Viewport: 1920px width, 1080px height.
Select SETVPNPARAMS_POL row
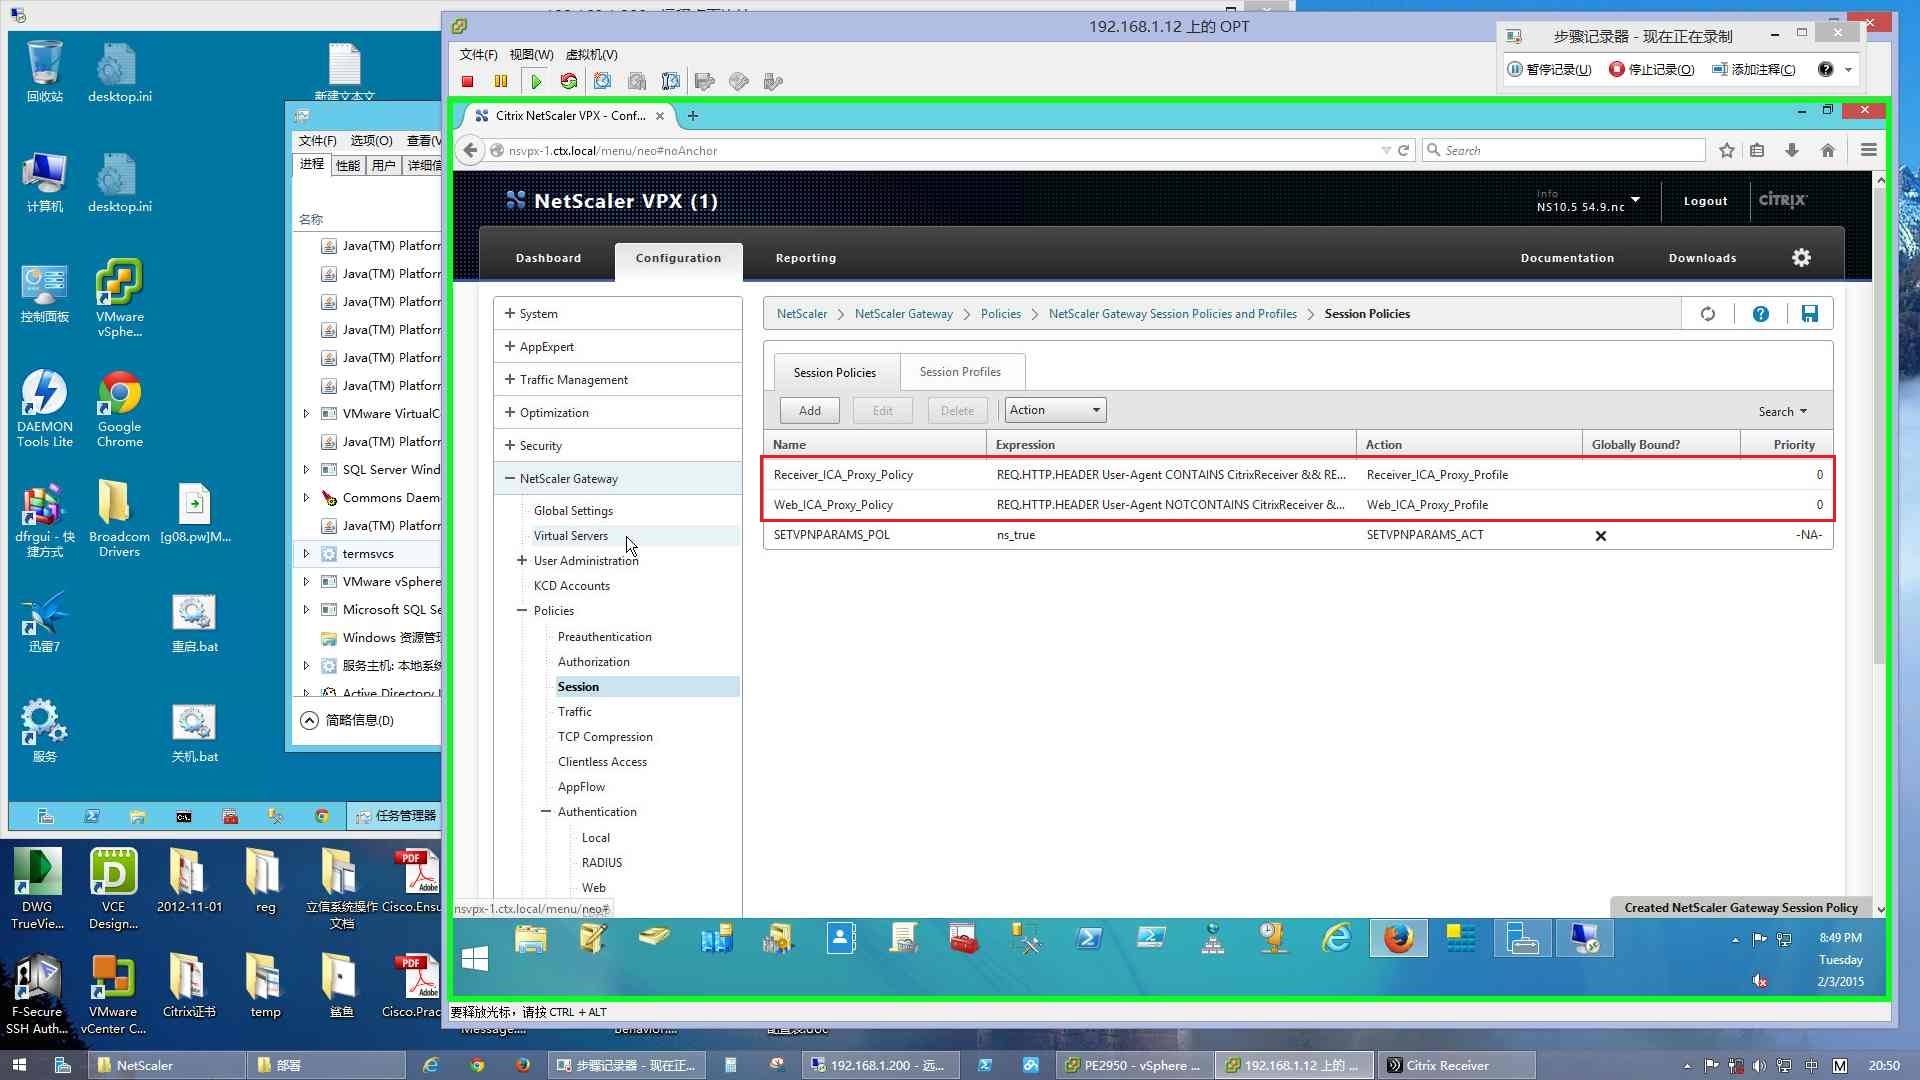pyautogui.click(x=1297, y=535)
